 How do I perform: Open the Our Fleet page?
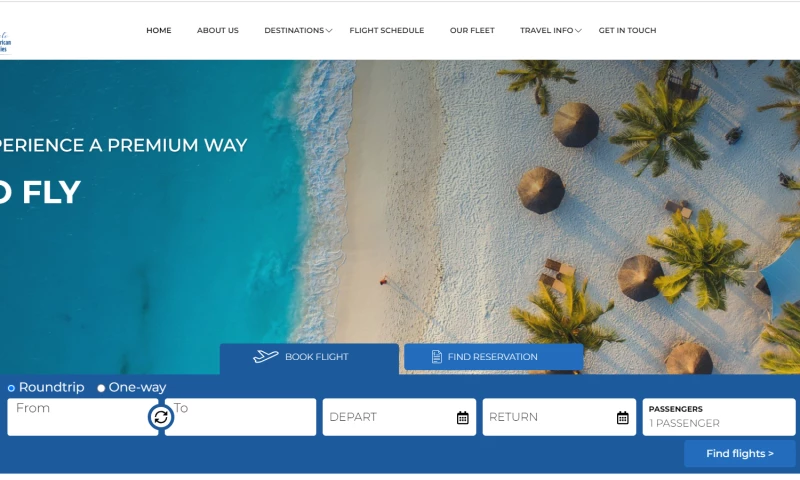472,31
